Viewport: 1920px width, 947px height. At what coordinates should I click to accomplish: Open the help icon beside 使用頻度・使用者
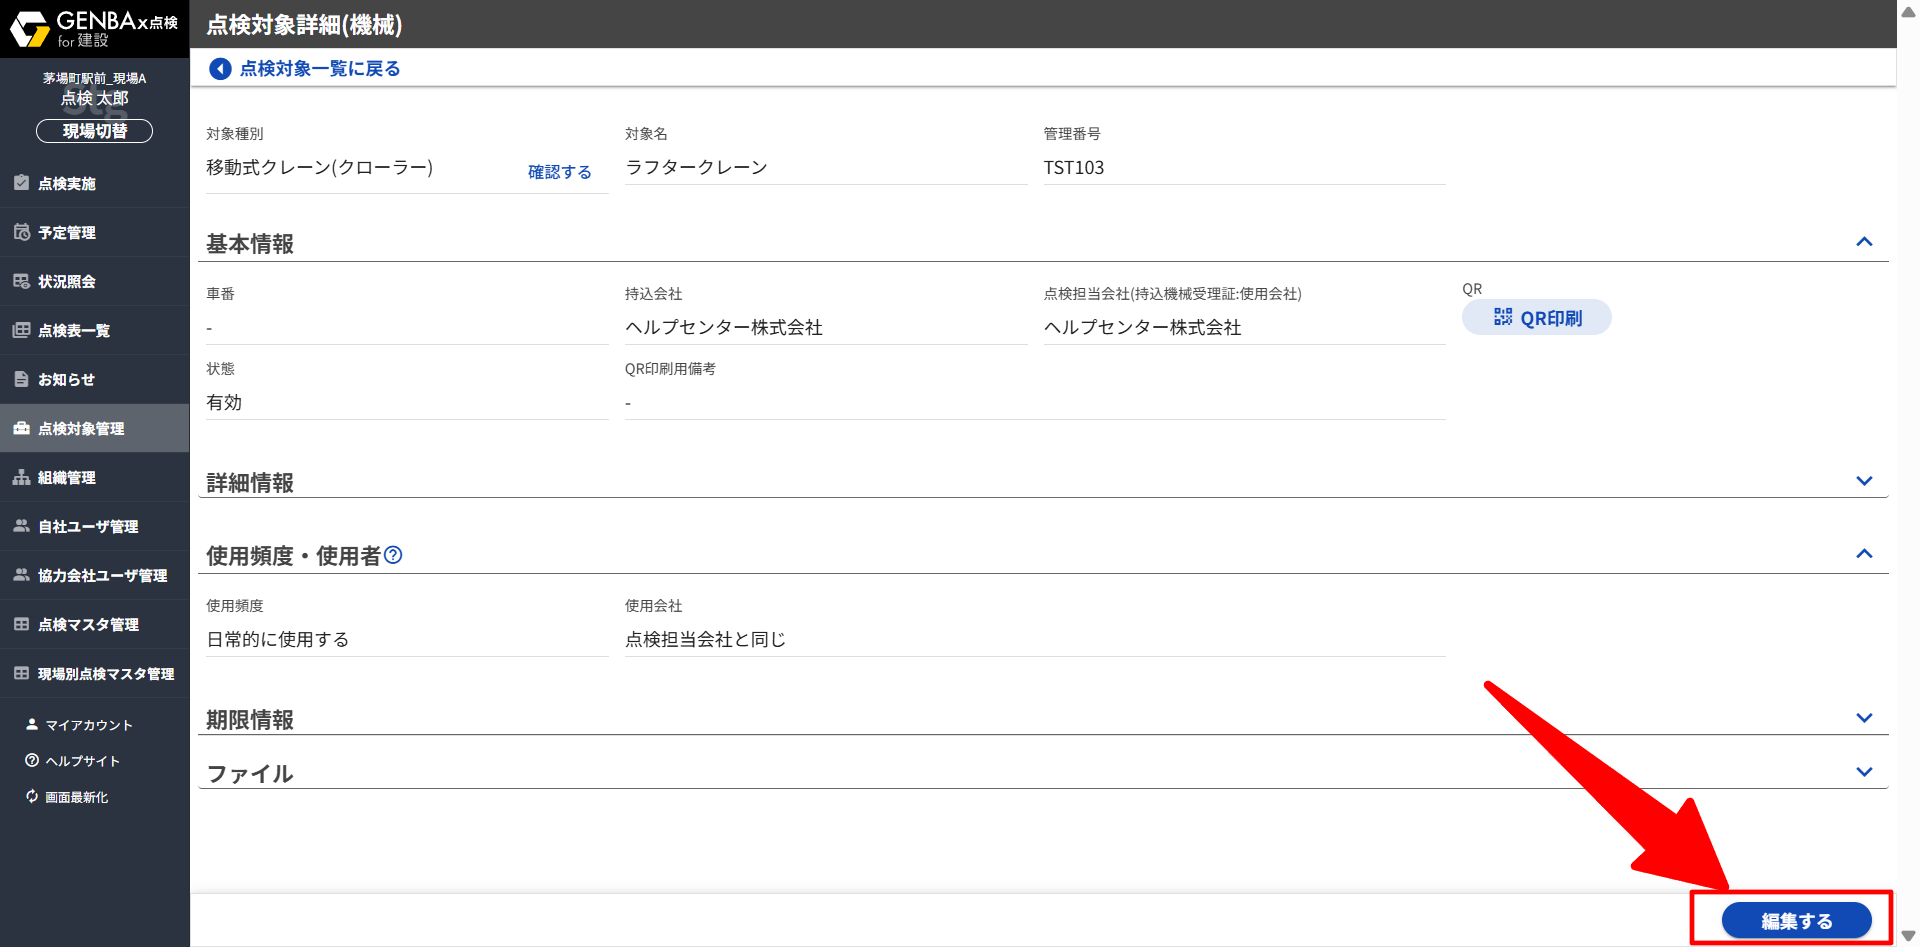tap(393, 555)
